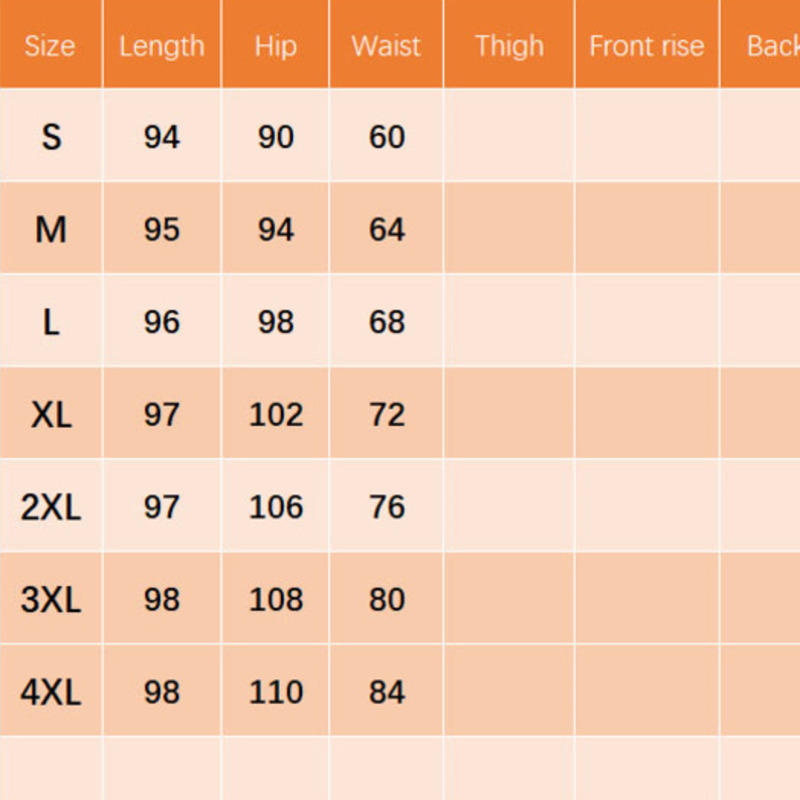The height and width of the screenshot is (800, 800).
Task: Click the Front rise column header
Action: (646, 46)
